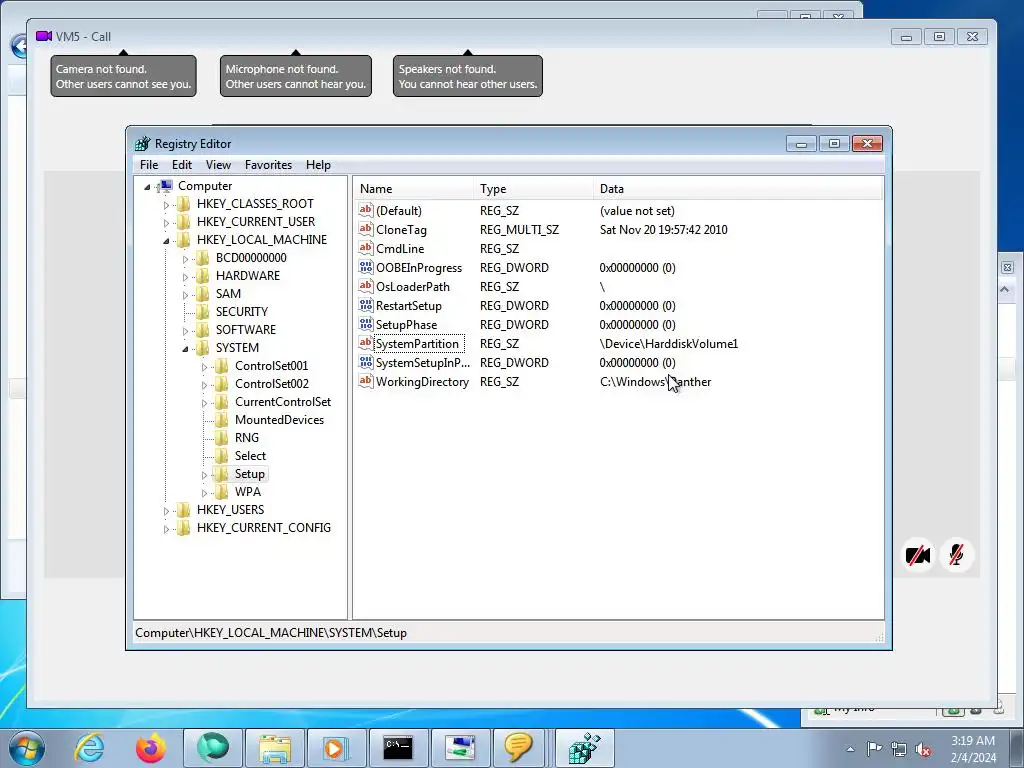Launch Internet Explorer from taskbar
Viewport: 1024px width, 768px height.
click(x=89, y=747)
